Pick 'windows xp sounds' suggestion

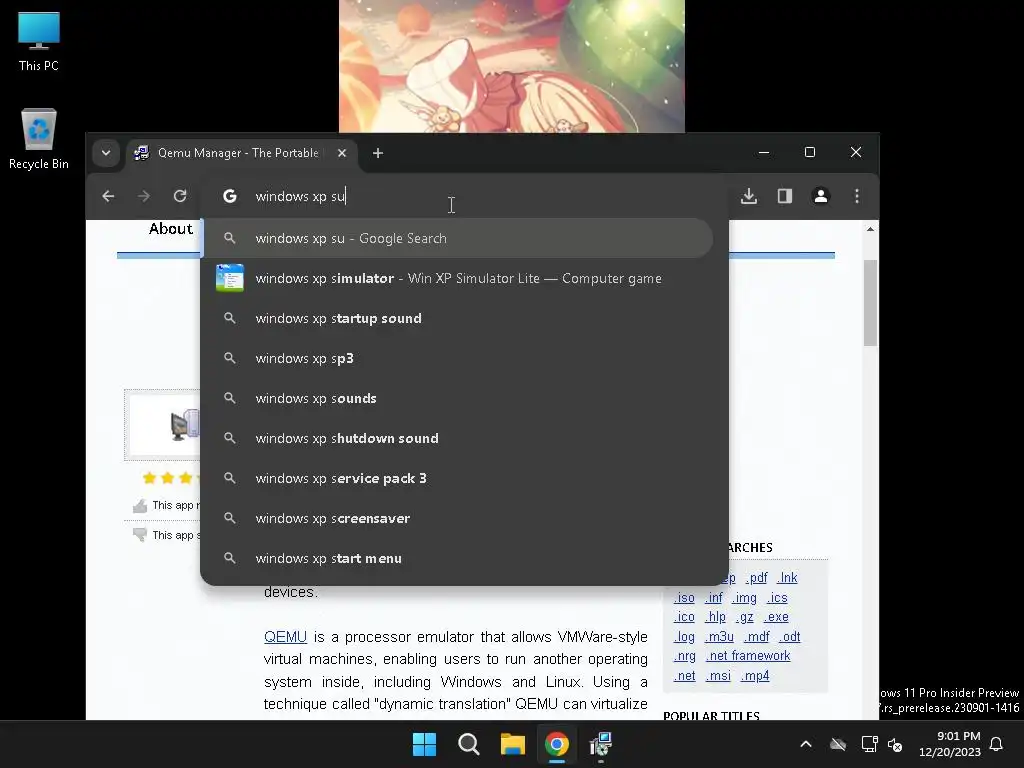coord(456,398)
